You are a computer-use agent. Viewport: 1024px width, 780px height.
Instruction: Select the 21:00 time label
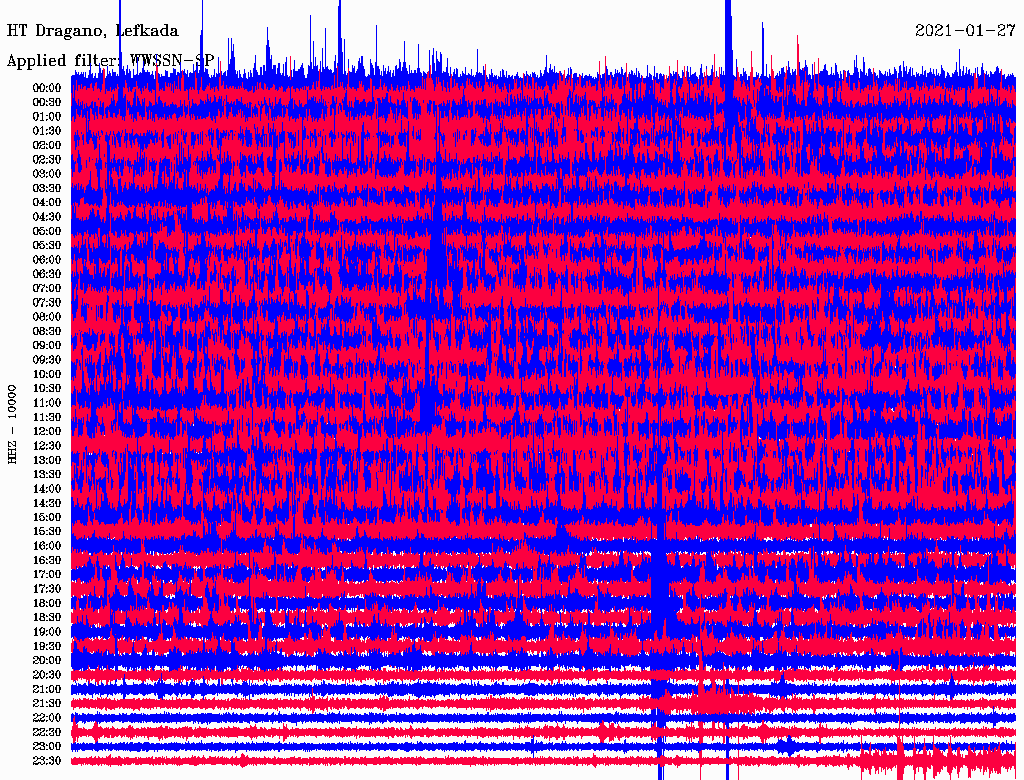[47, 689]
